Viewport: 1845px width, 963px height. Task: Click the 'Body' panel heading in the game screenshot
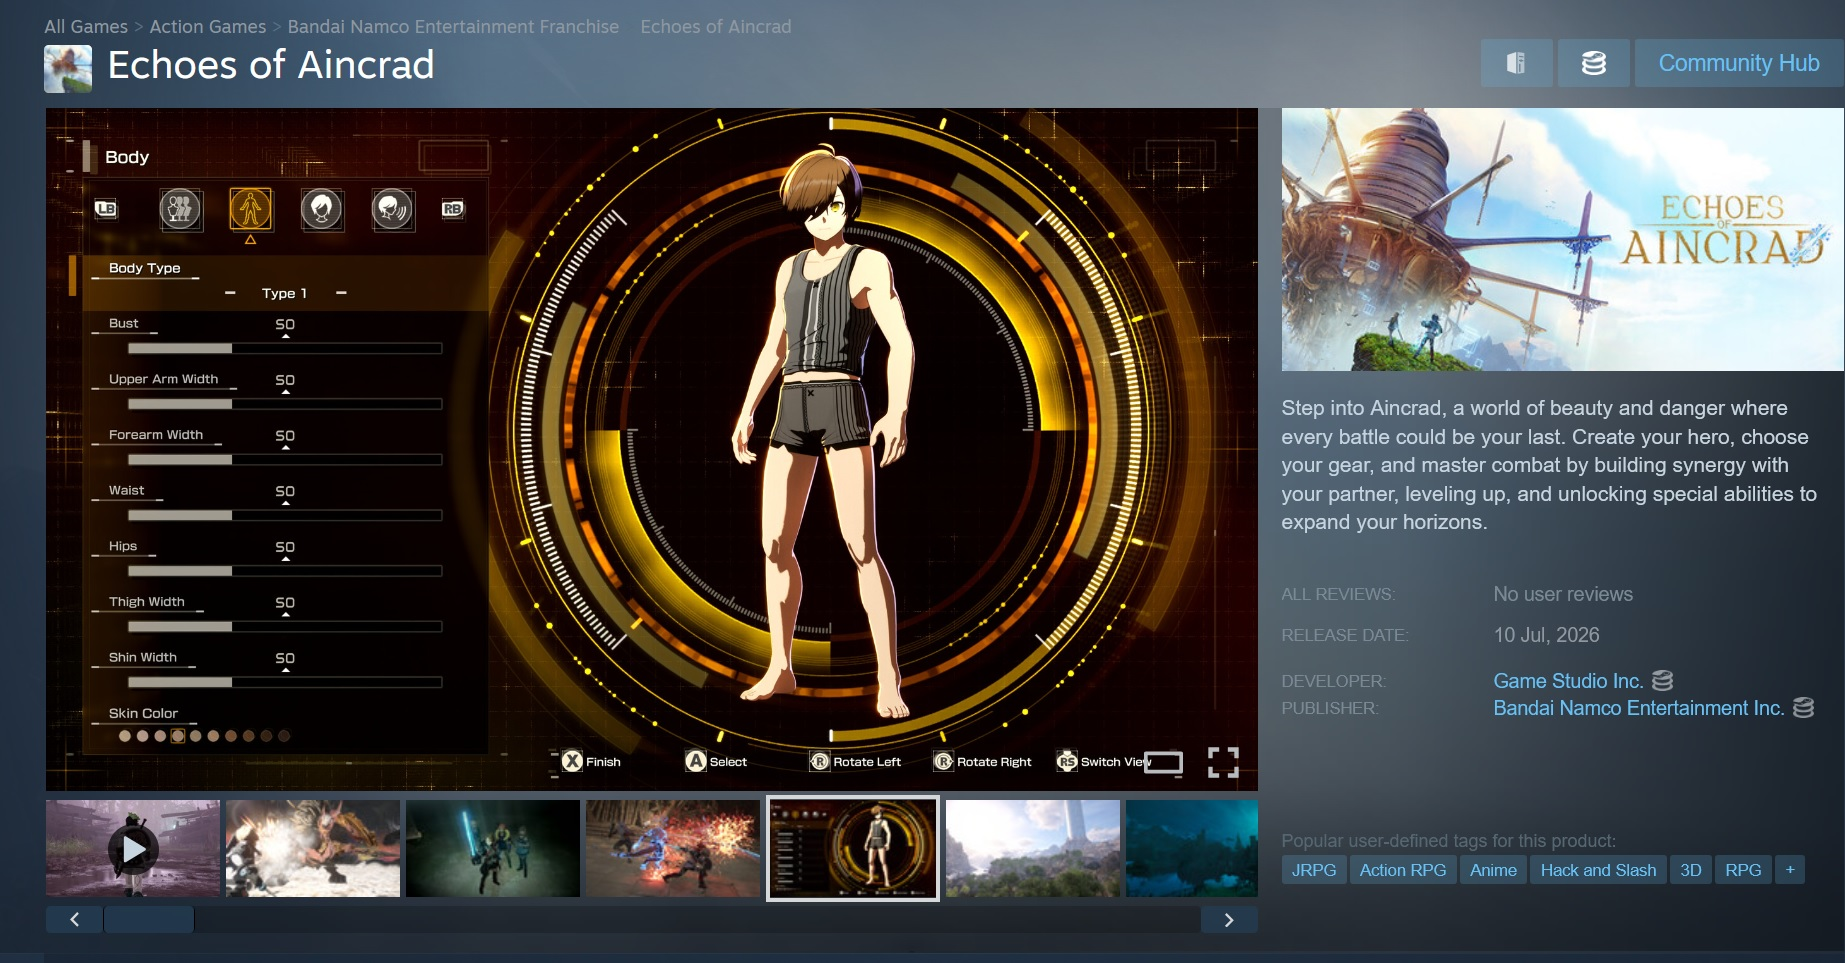[127, 157]
